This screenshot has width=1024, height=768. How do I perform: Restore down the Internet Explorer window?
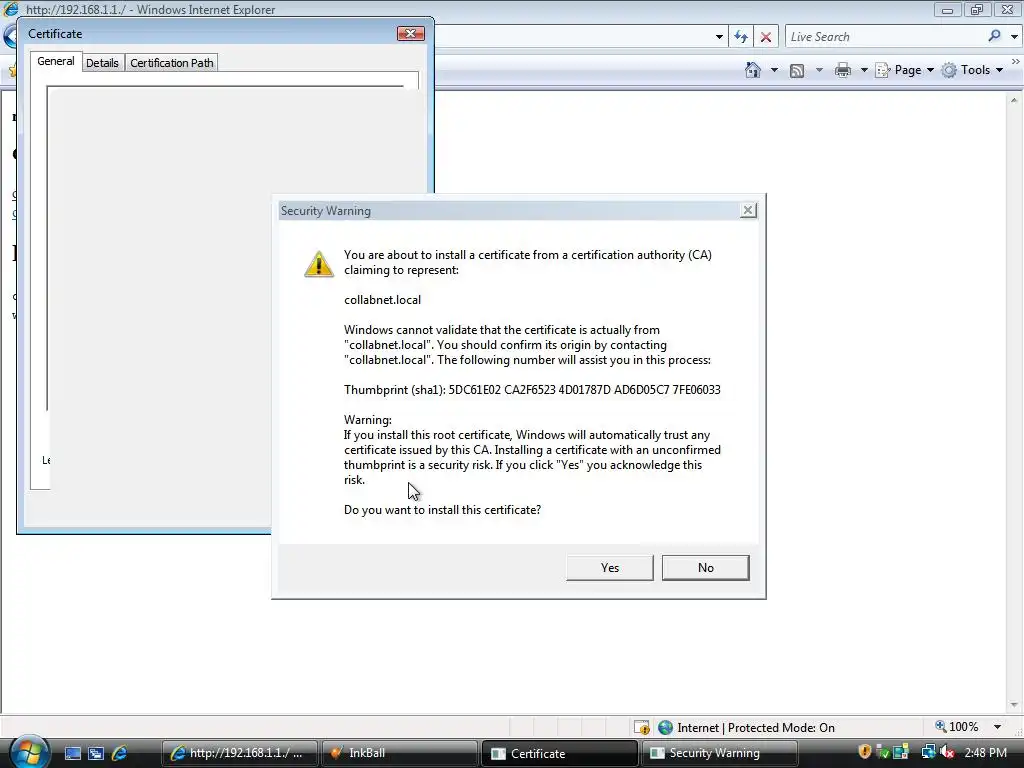pyautogui.click(x=977, y=9)
